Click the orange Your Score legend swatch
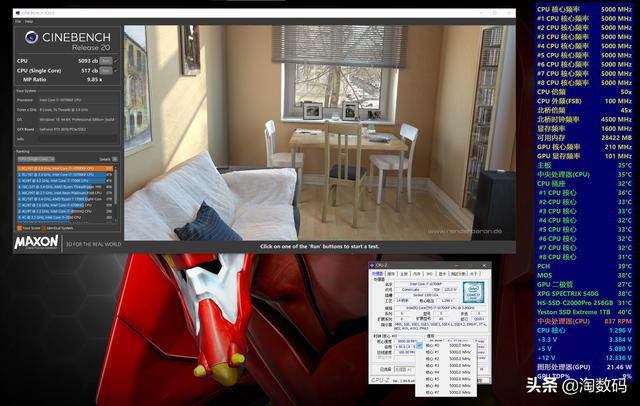The image size is (640, 406). [19, 228]
